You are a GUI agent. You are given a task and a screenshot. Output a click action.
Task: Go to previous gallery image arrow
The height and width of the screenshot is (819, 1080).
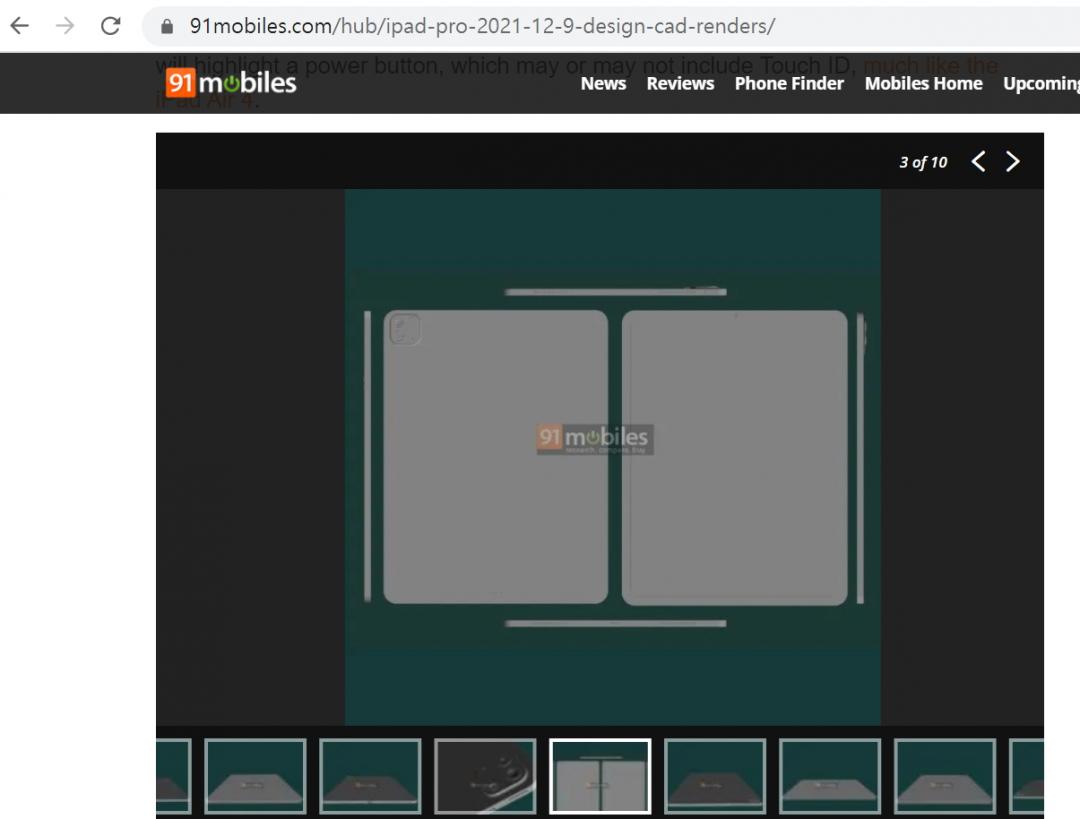(x=979, y=162)
